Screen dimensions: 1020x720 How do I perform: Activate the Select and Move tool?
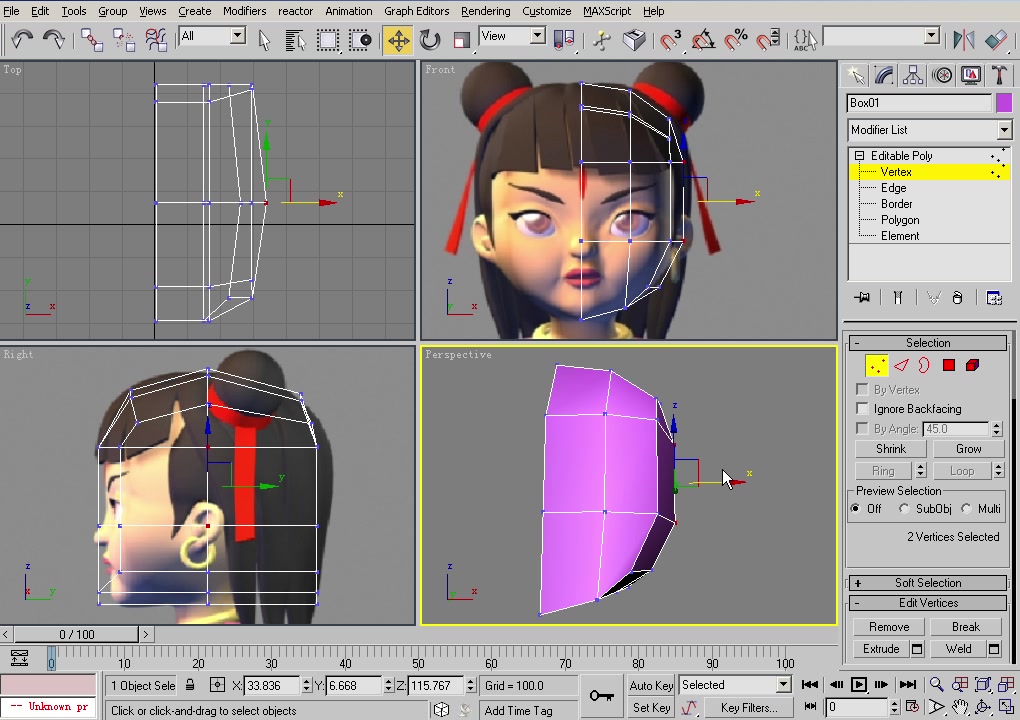point(398,39)
